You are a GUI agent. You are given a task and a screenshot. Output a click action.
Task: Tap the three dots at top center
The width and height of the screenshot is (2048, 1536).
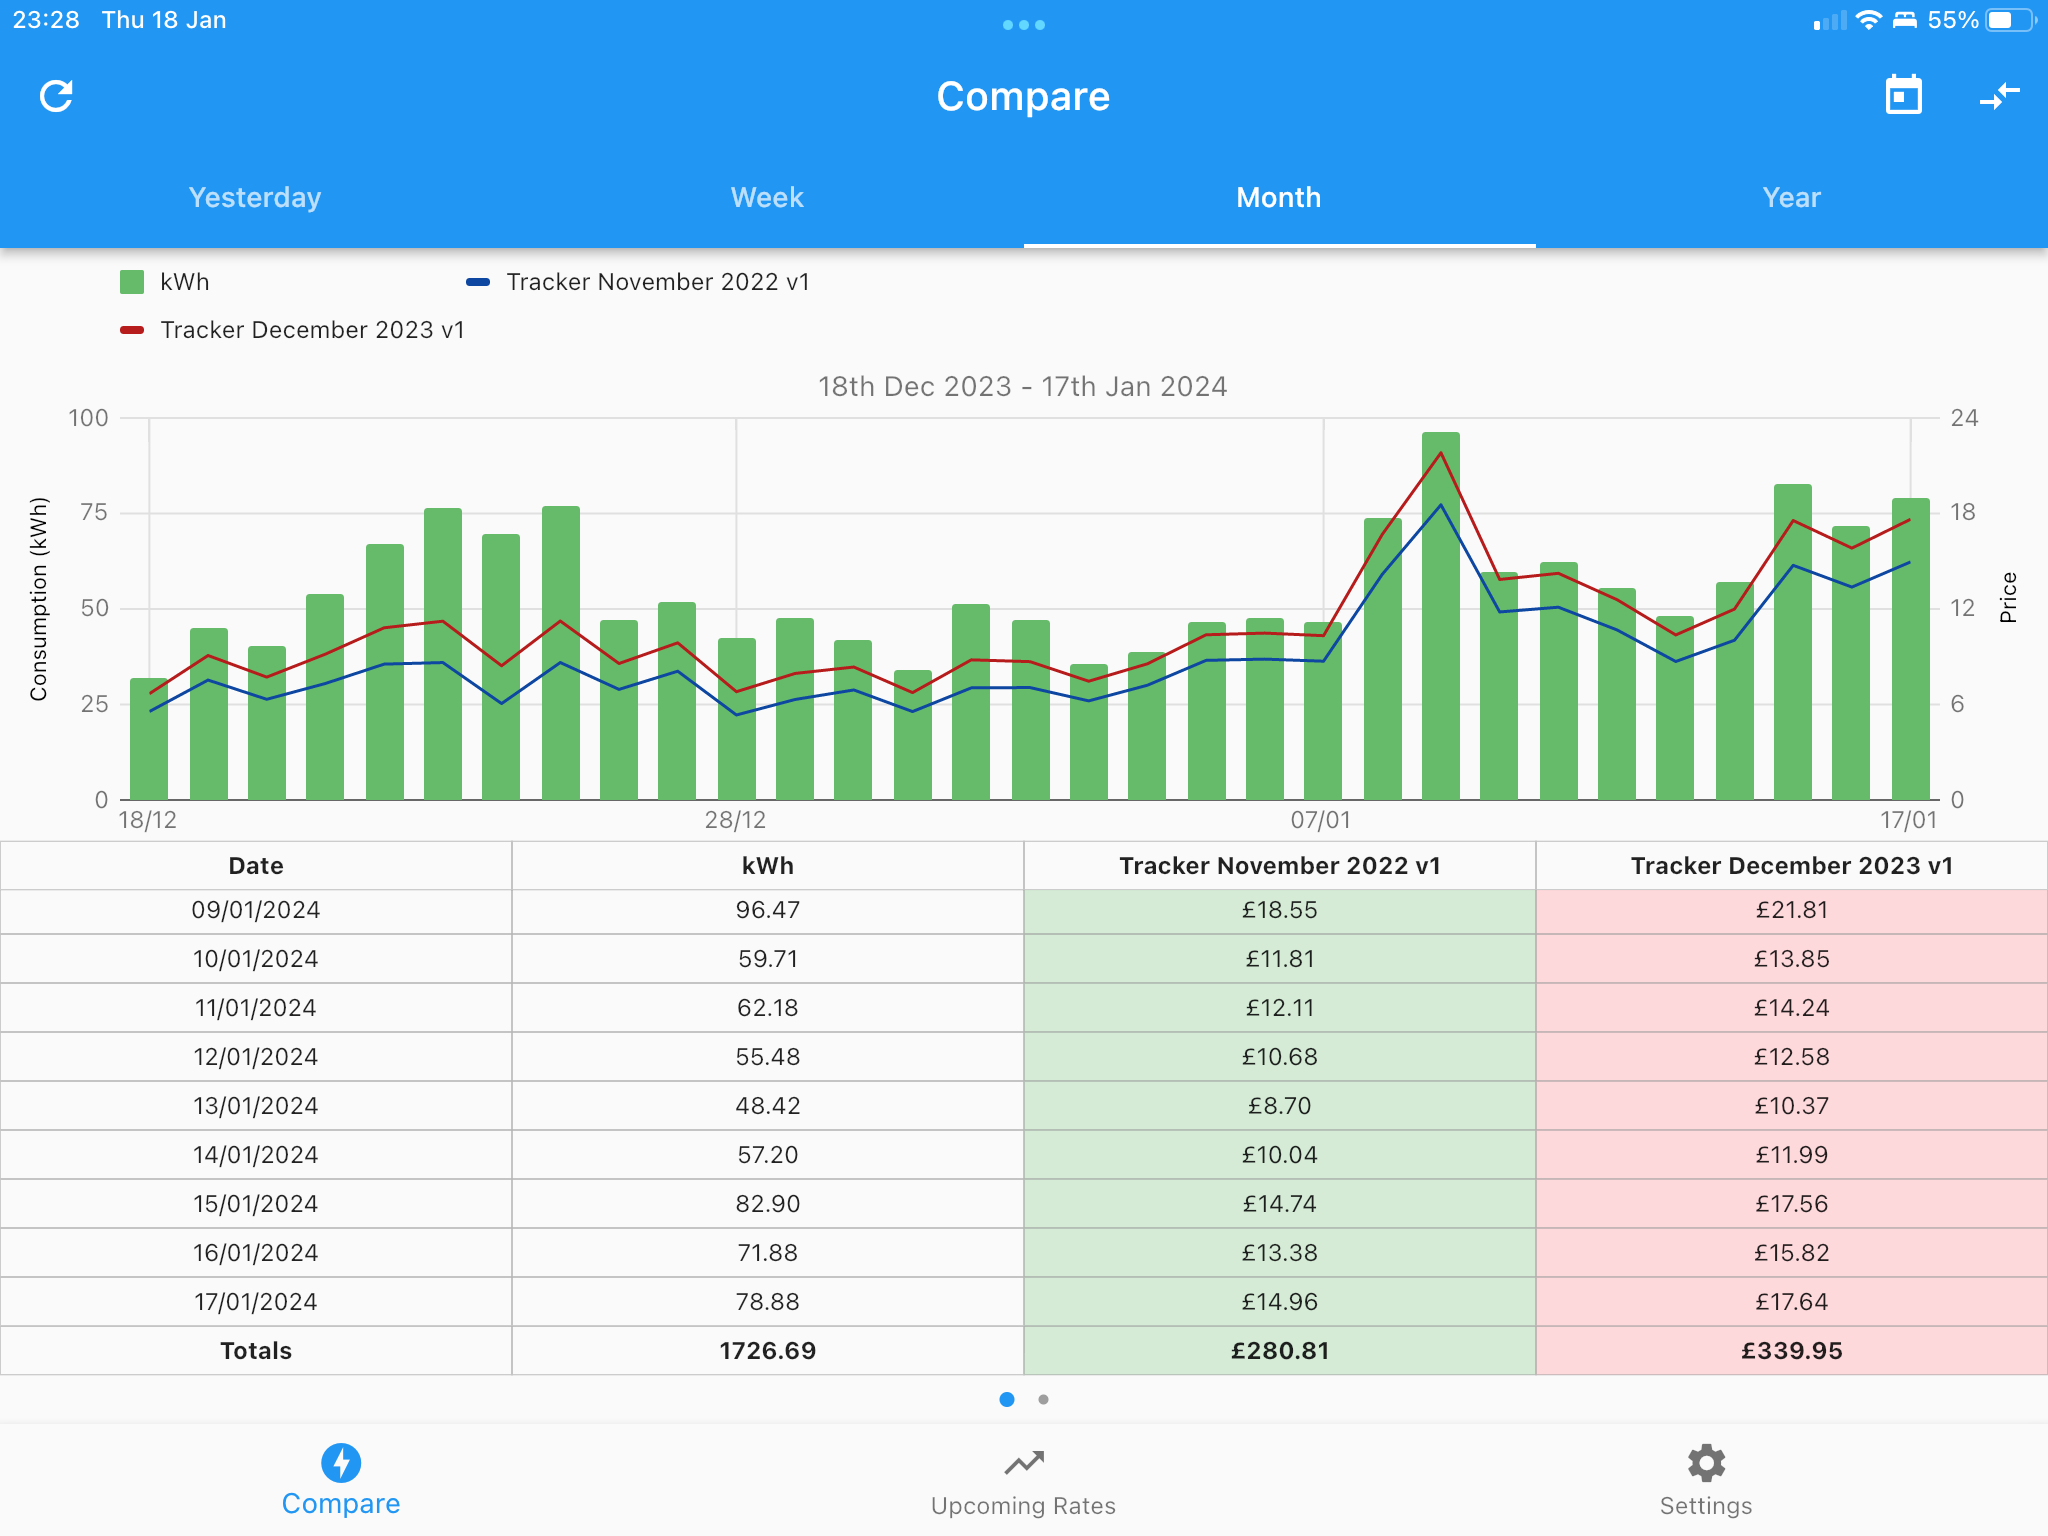tap(1024, 25)
